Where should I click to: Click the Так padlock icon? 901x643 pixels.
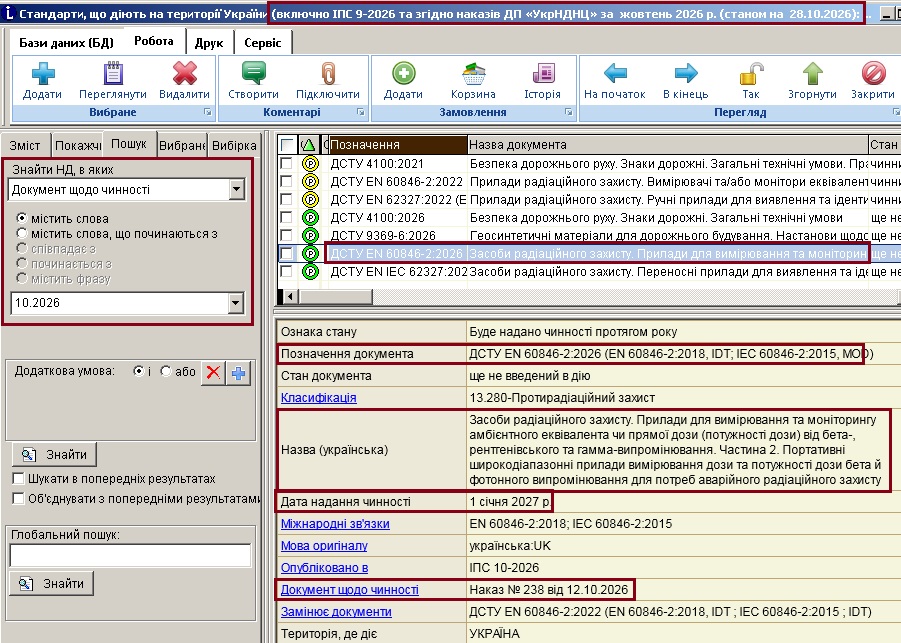pos(751,74)
